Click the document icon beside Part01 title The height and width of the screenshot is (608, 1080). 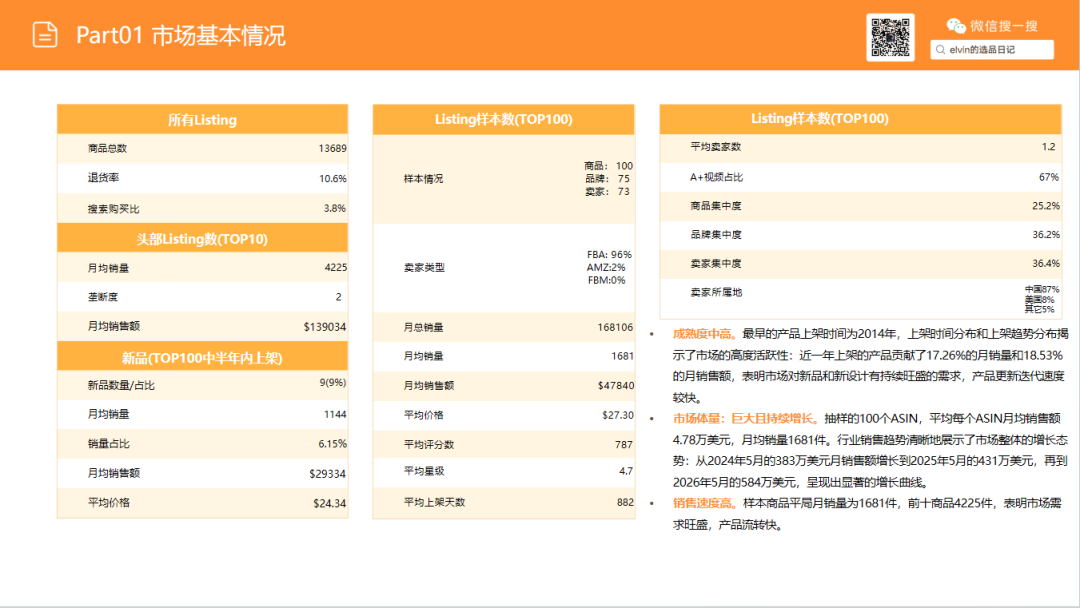(45, 34)
